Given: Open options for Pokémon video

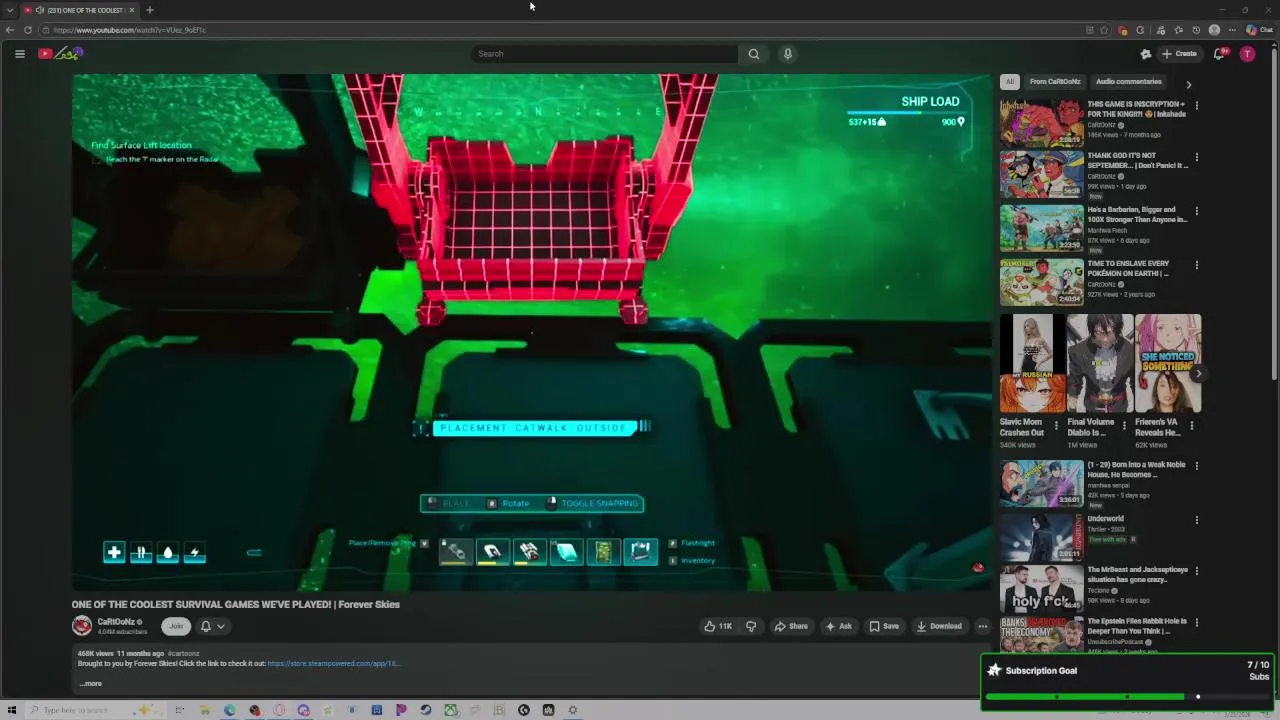Looking at the screenshot, I should click(x=1196, y=265).
